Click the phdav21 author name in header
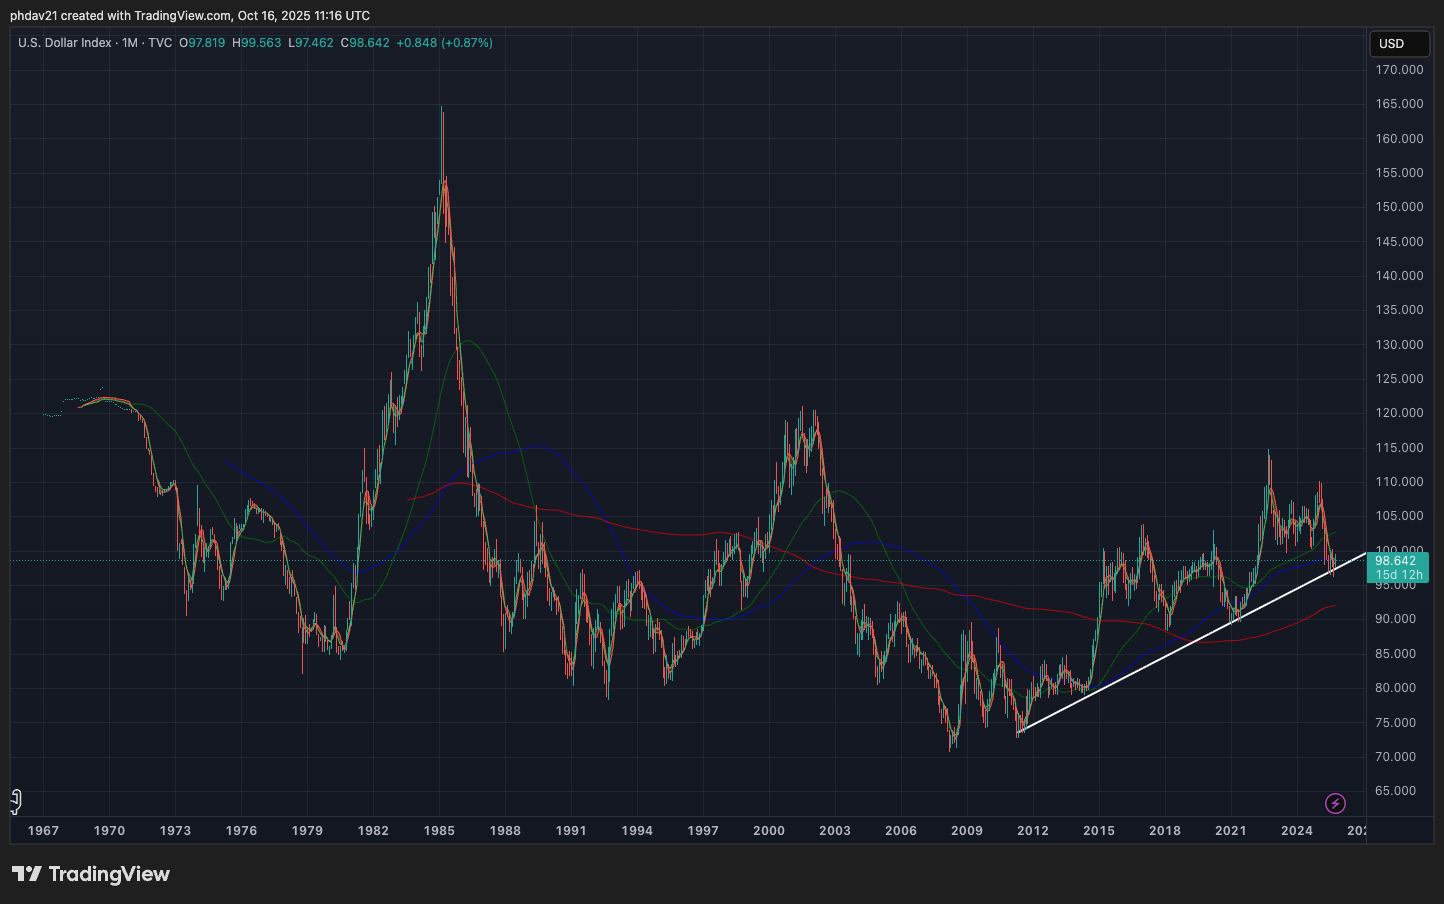 pos(34,16)
